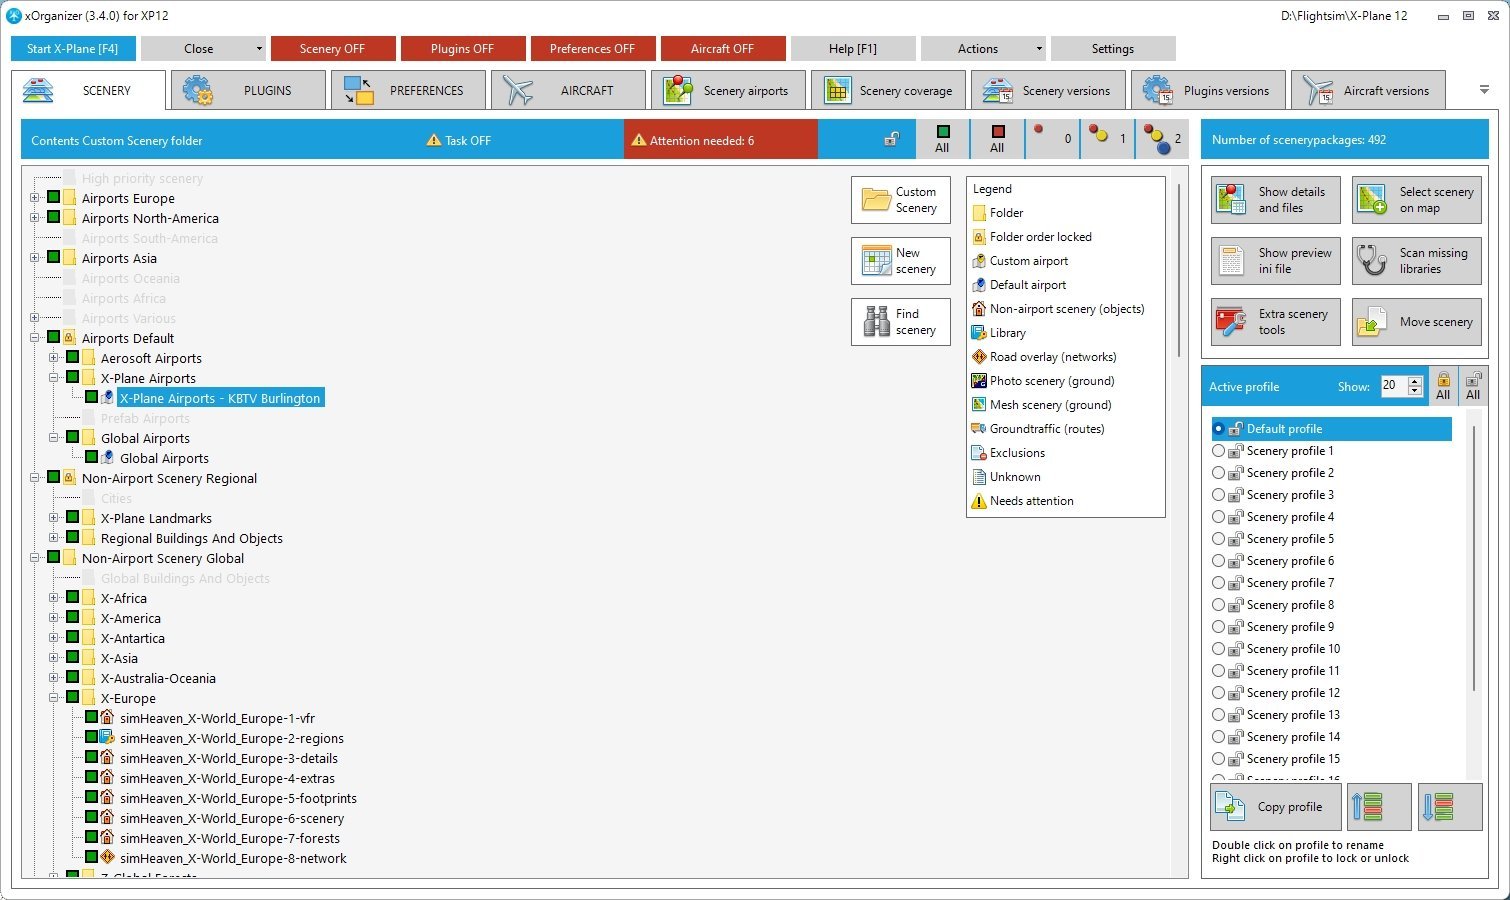Select Scenery profile 3 radio button

click(x=1218, y=495)
